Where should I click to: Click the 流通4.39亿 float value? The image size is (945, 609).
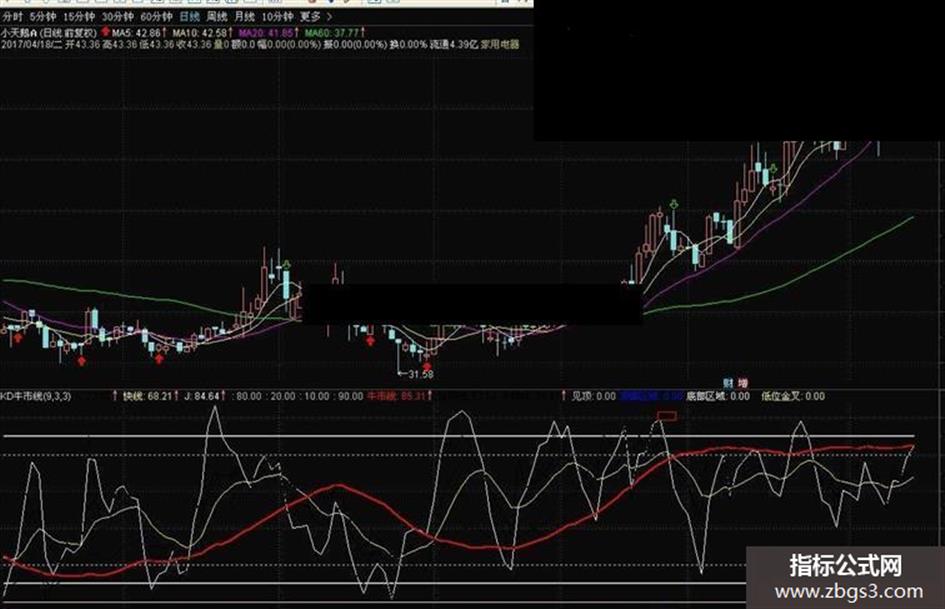point(454,44)
